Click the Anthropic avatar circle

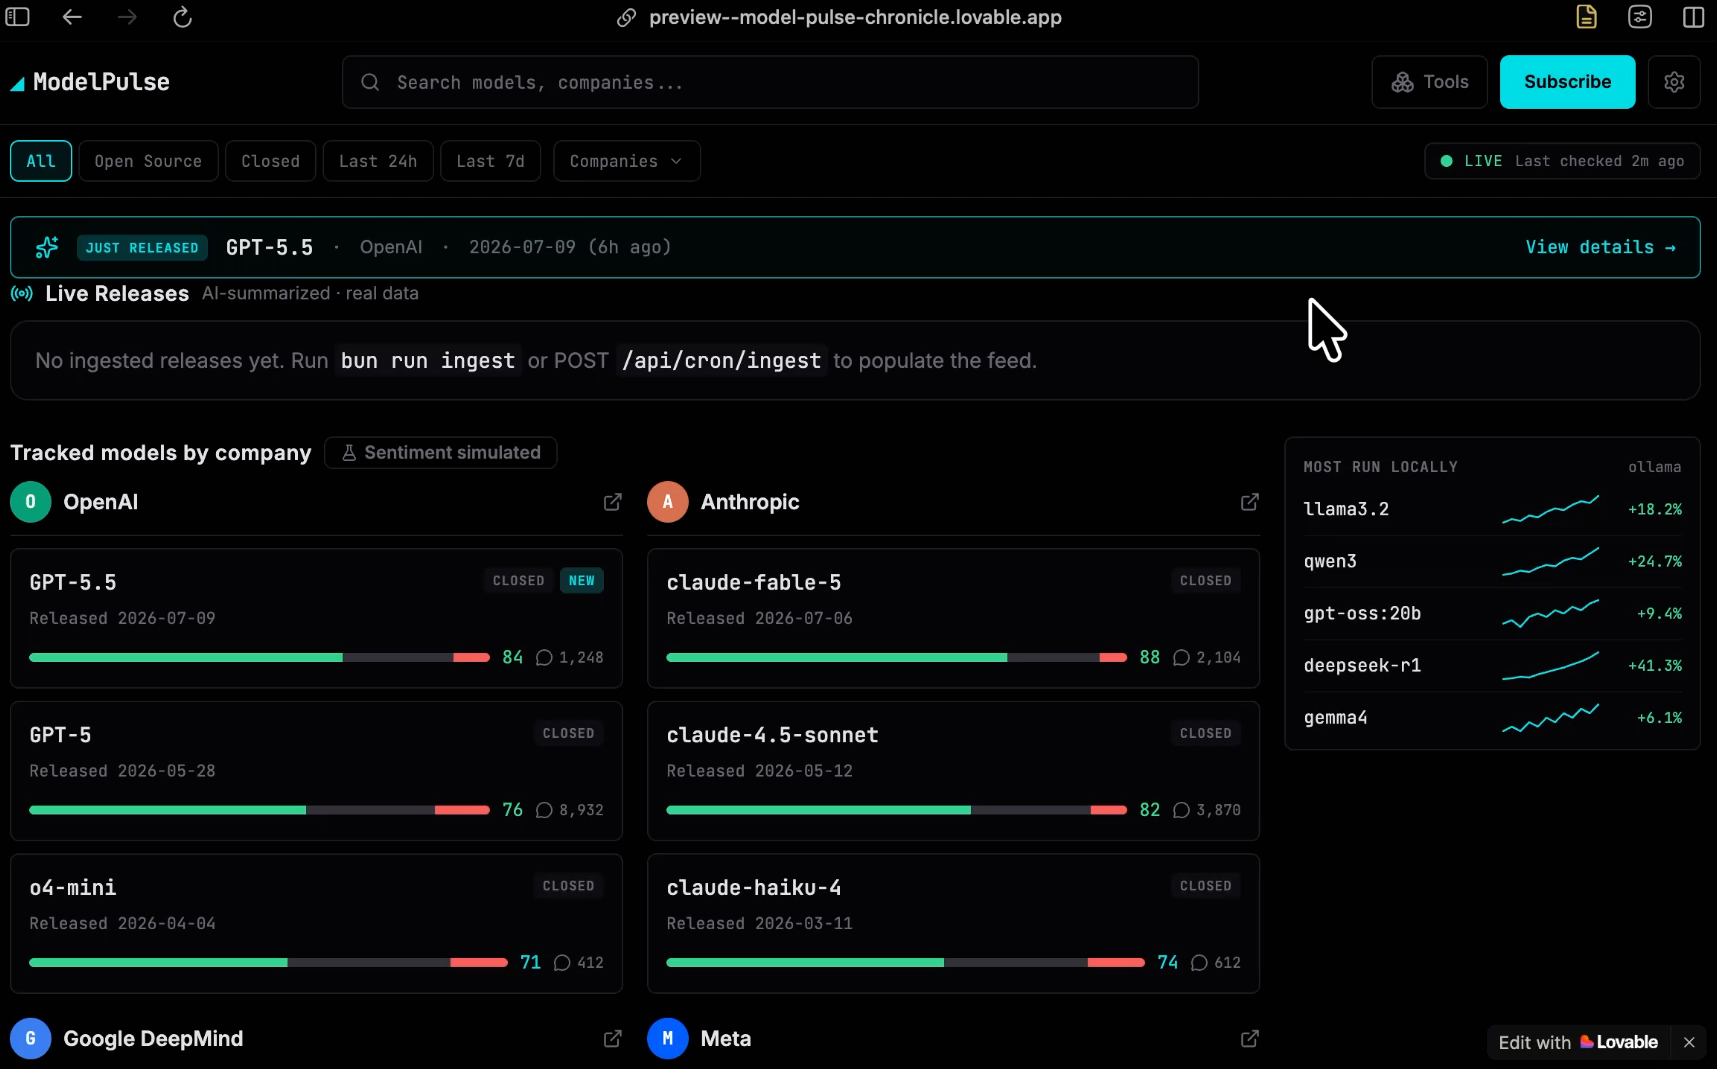click(668, 502)
